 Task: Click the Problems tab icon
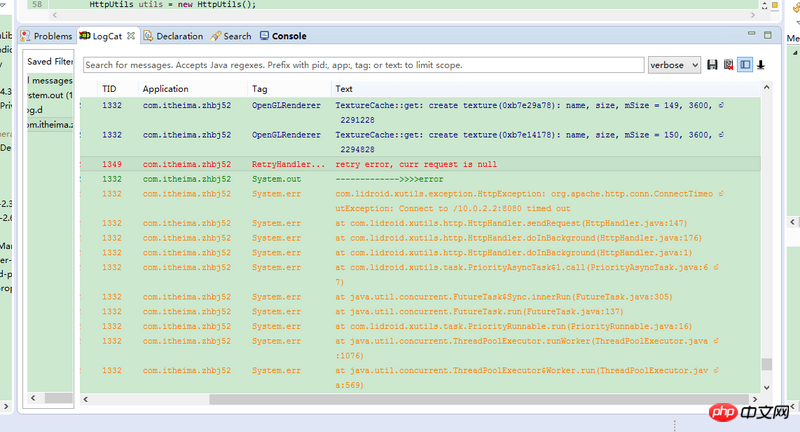coord(27,36)
